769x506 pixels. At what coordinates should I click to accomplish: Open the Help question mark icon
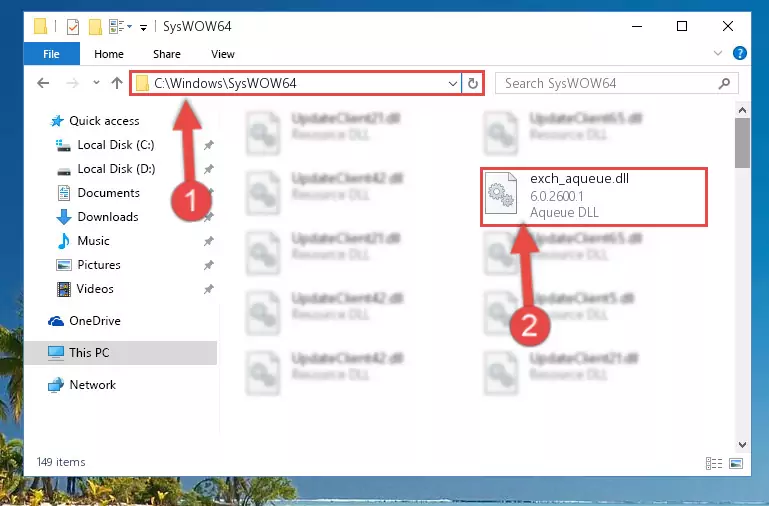(x=740, y=53)
